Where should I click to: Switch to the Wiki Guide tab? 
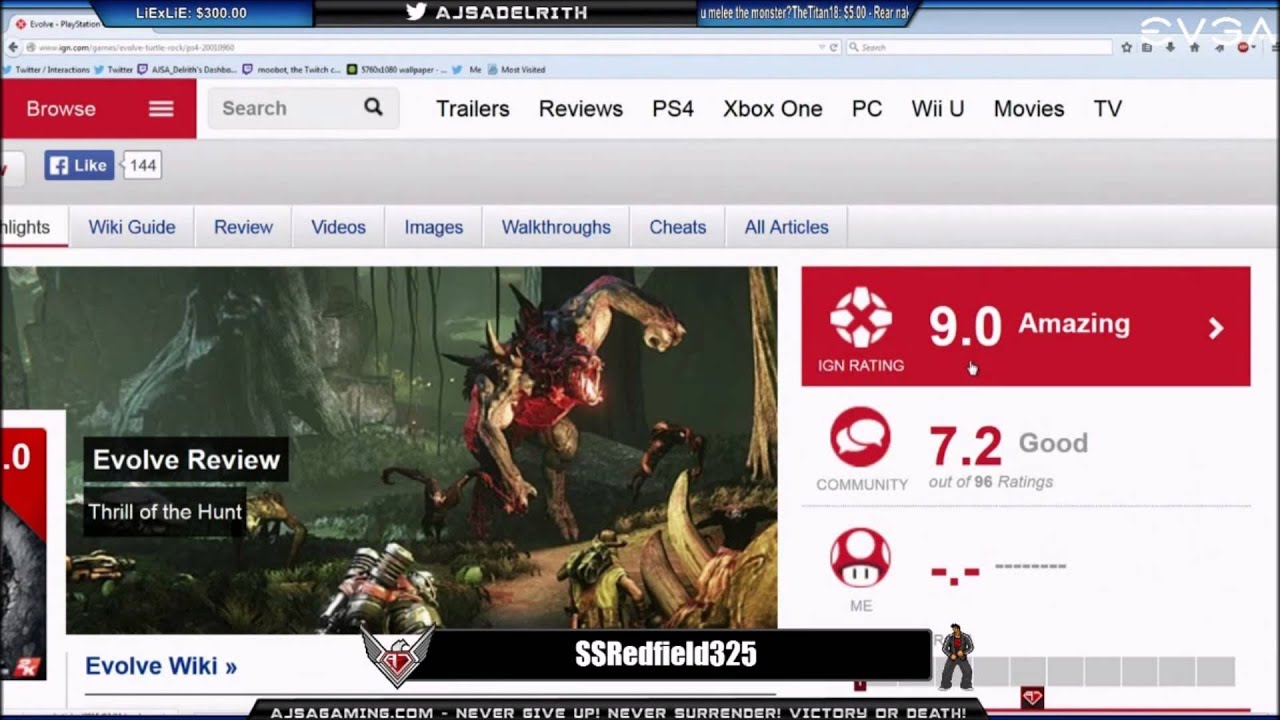click(132, 227)
